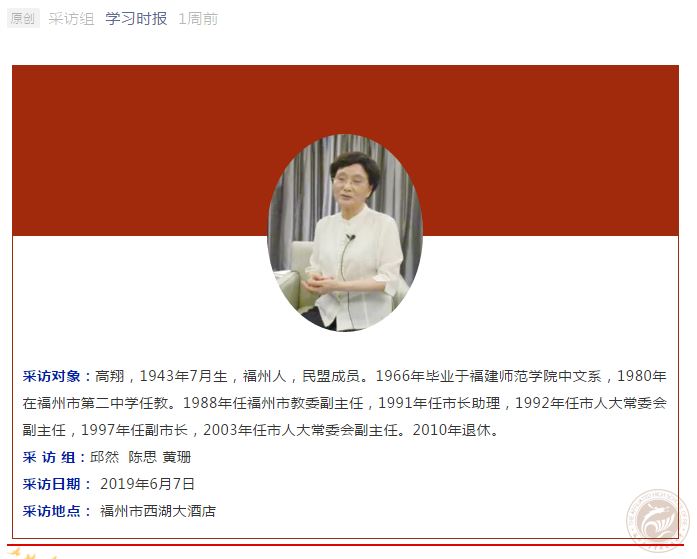Open the 学习时报 account link
This screenshot has width=697, height=559.
click(x=136, y=19)
